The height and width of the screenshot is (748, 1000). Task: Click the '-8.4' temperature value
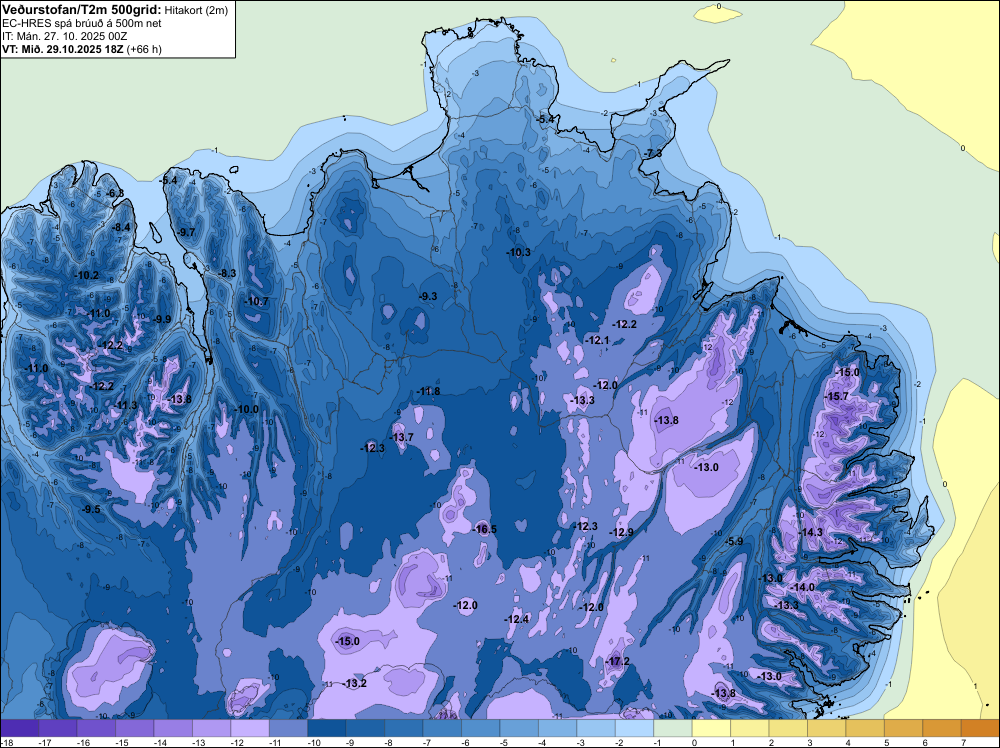point(121,227)
